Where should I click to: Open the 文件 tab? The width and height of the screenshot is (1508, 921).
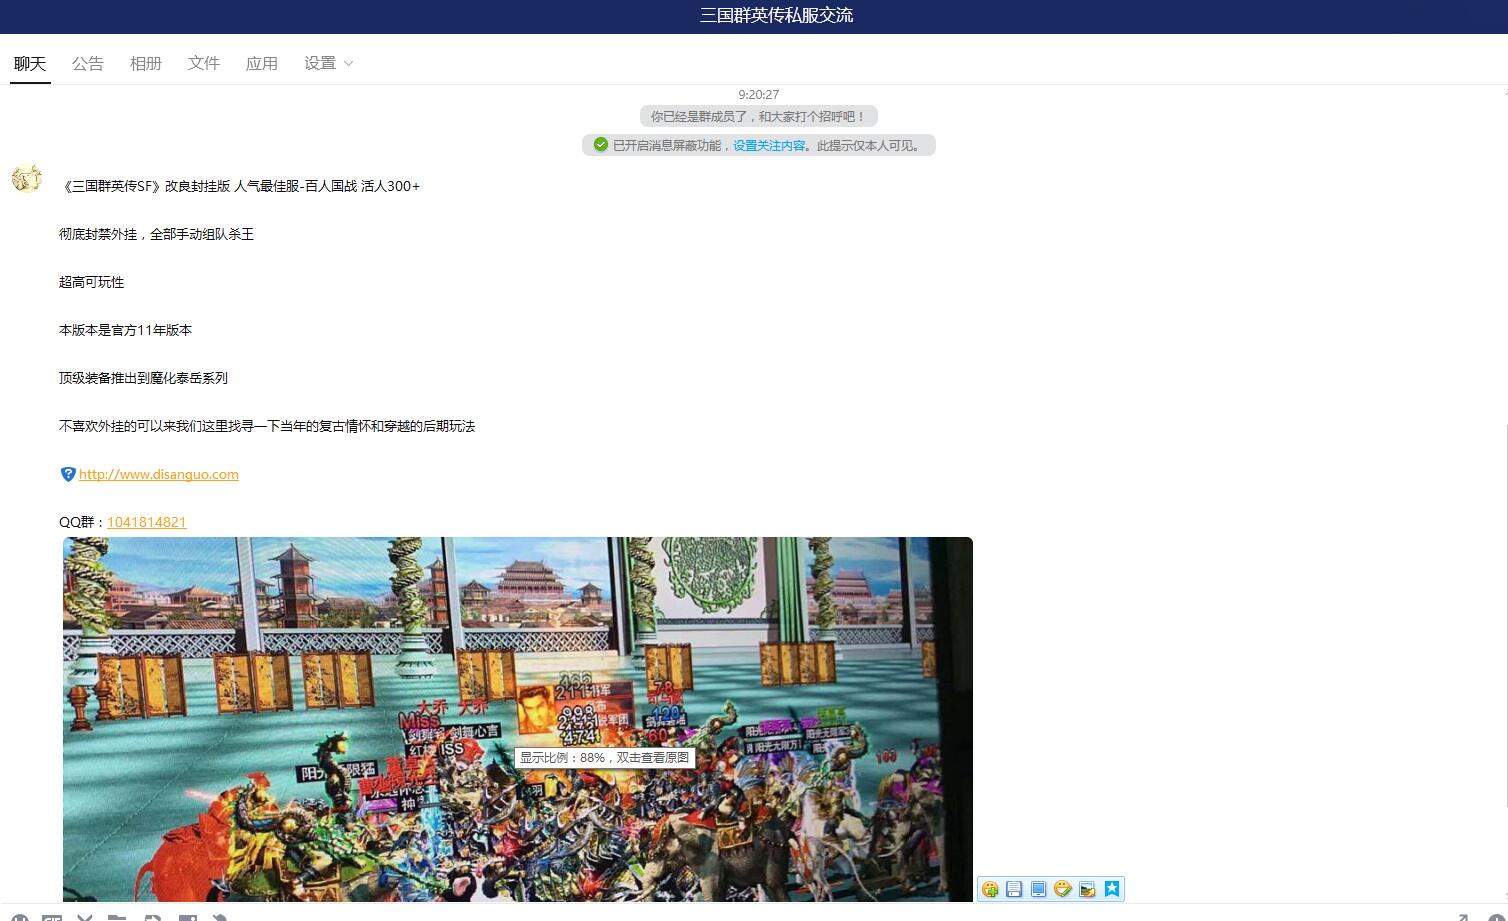click(x=204, y=63)
